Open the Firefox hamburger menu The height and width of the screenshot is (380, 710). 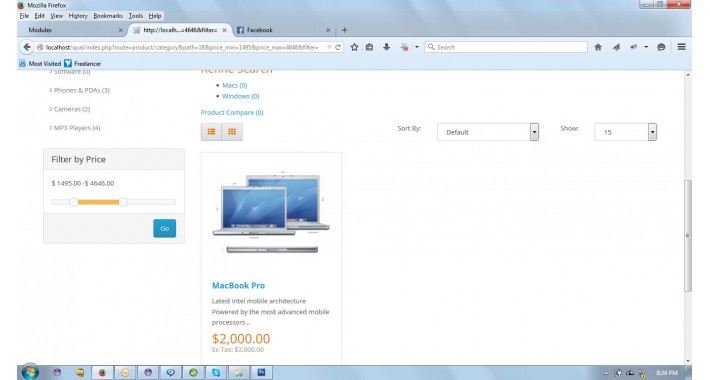[681, 47]
